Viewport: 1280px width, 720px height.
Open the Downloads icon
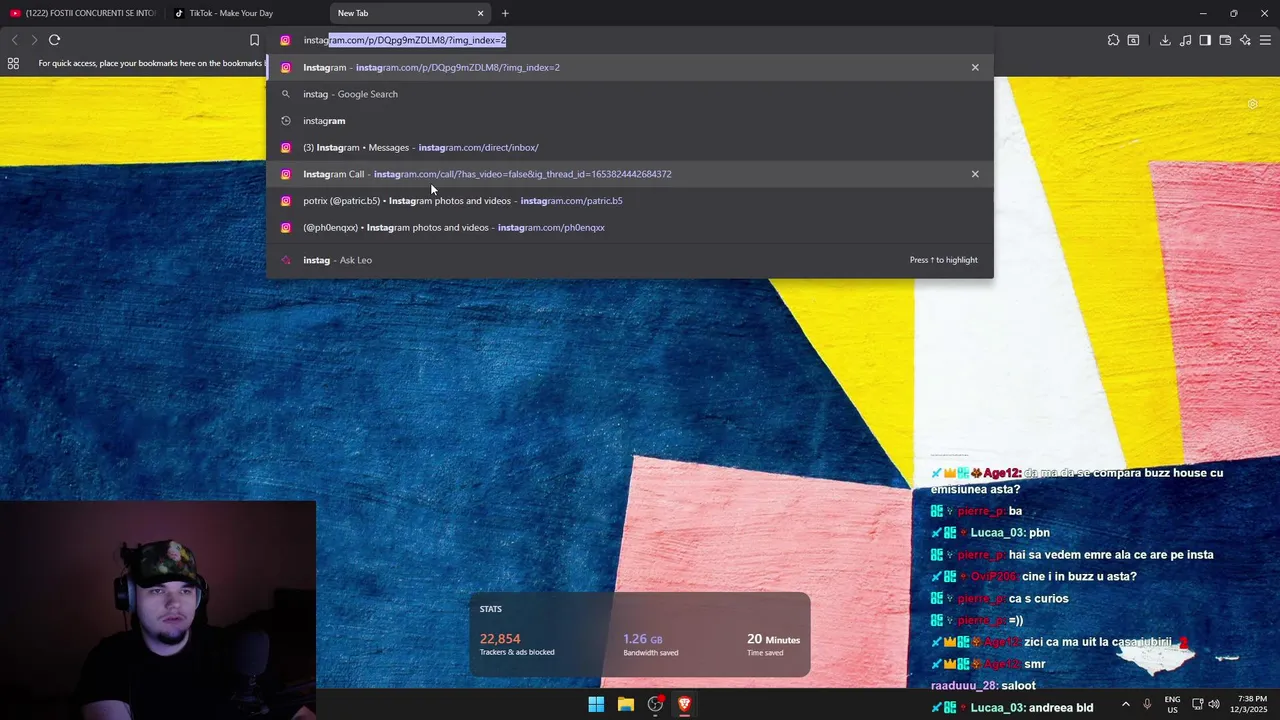(x=1165, y=40)
